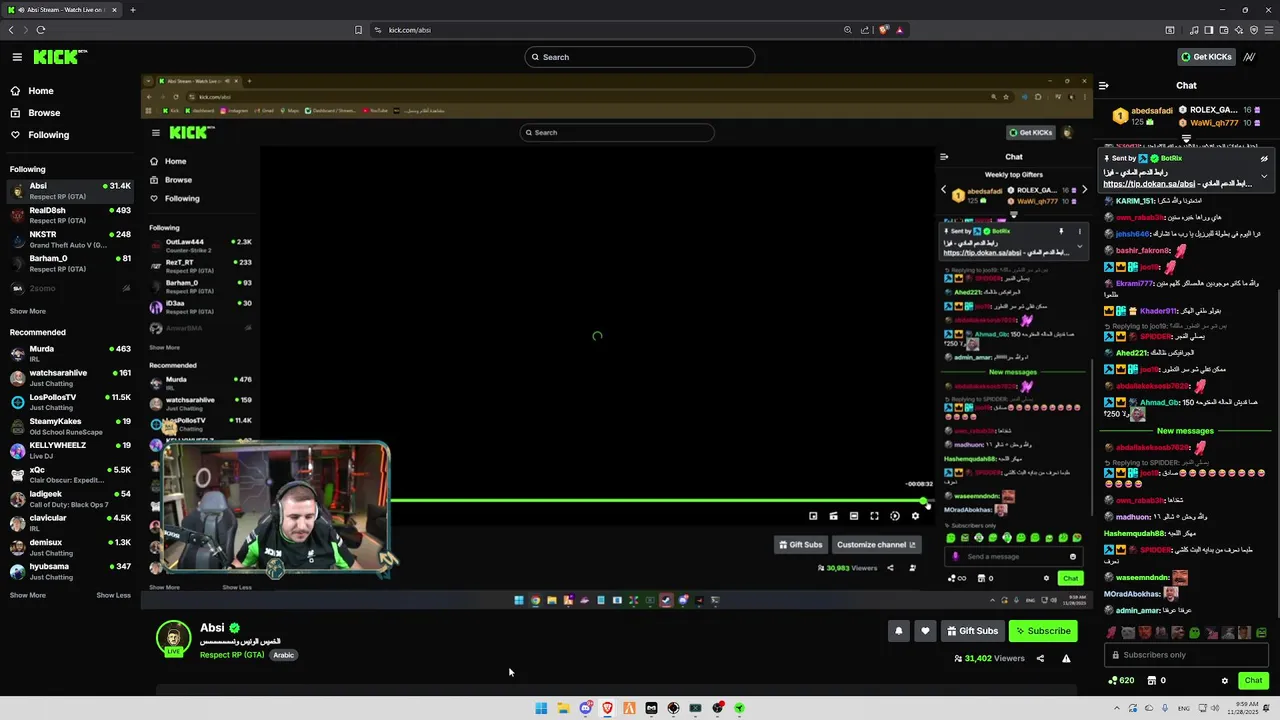Report the stream with warning icon
Image resolution: width=1280 pixels, height=720 pixels.
point(1066,658)
